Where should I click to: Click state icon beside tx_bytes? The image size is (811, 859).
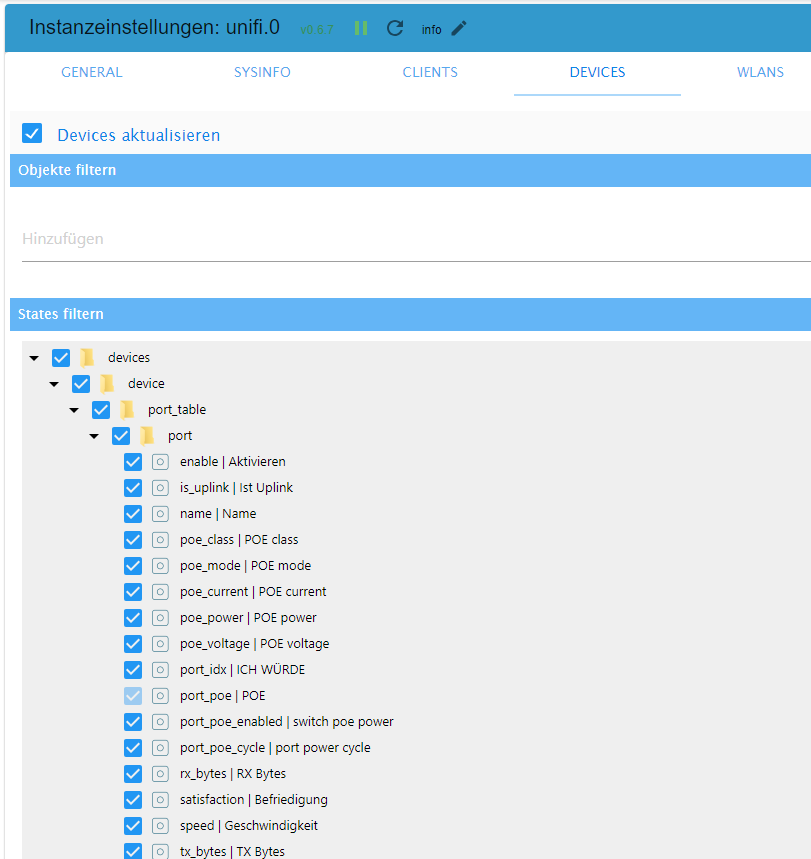pos(160,852)
